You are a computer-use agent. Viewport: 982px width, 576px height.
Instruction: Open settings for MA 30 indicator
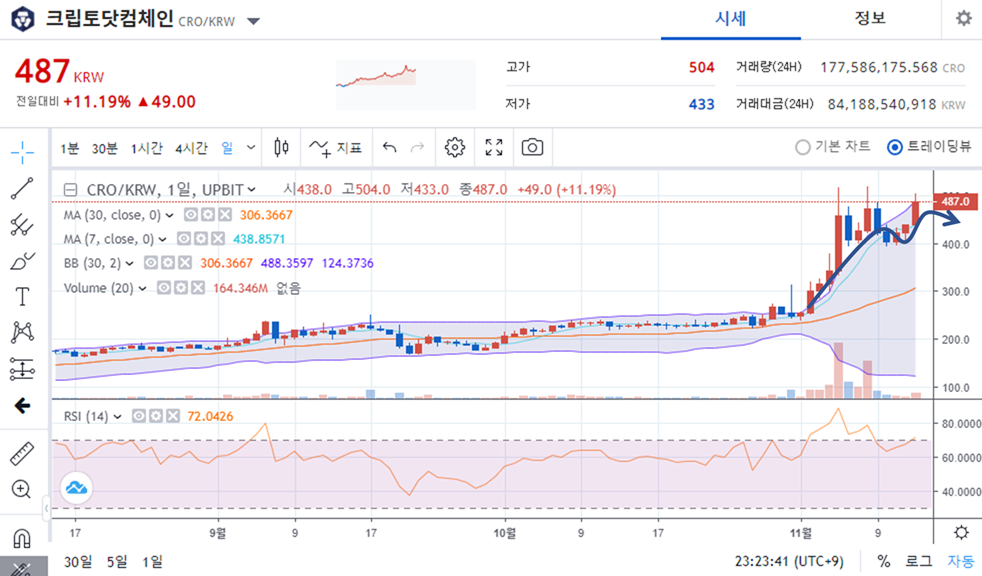coord(208,215)
